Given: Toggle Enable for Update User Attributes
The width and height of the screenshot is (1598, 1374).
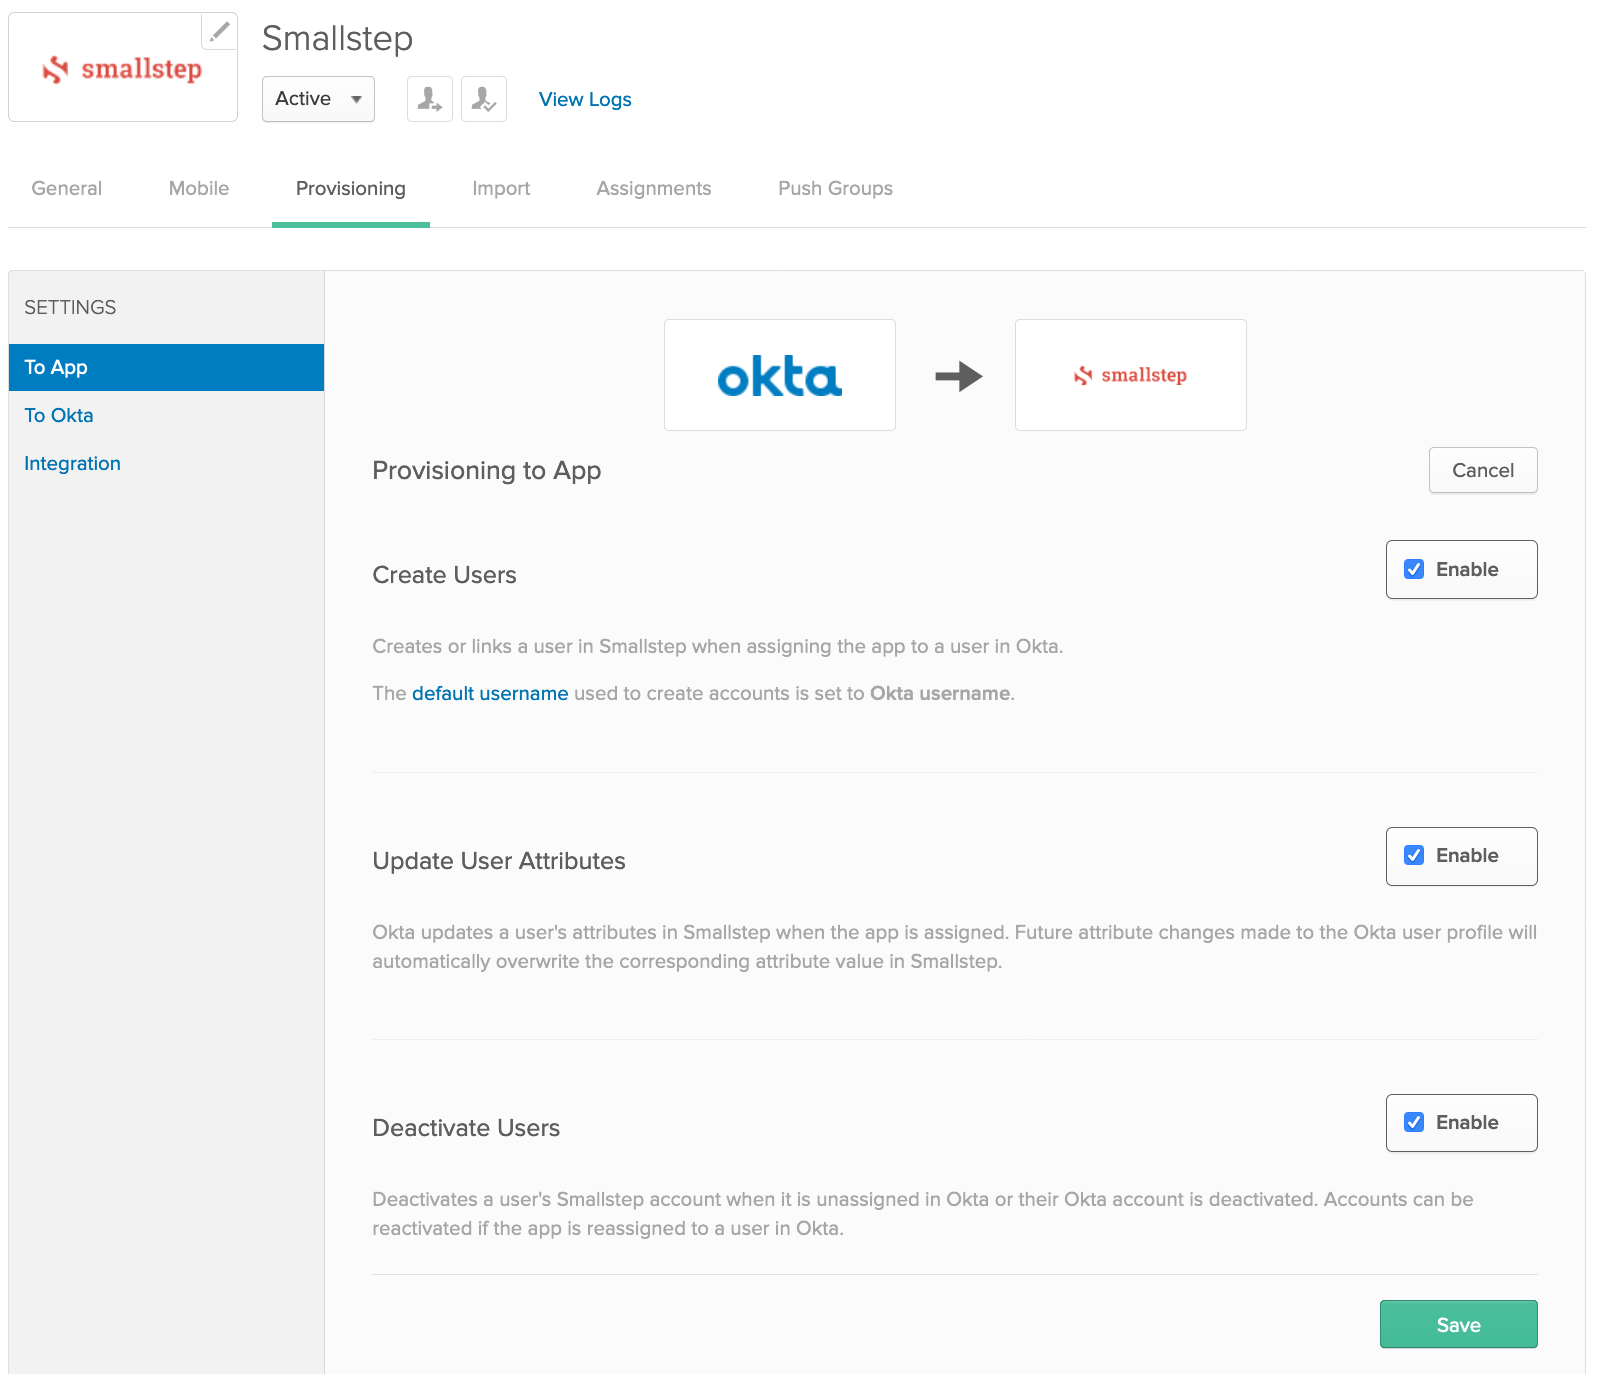Looking at the screenshot, I should pos(1414,856).
